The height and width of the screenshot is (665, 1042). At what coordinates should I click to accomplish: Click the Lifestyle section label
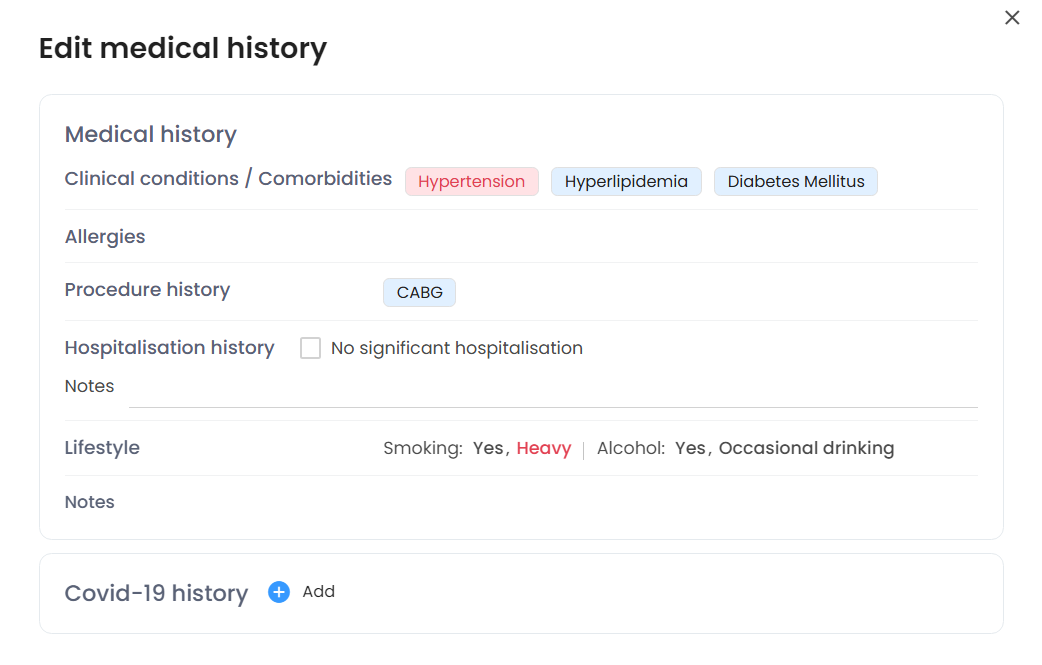coord(102,448)
